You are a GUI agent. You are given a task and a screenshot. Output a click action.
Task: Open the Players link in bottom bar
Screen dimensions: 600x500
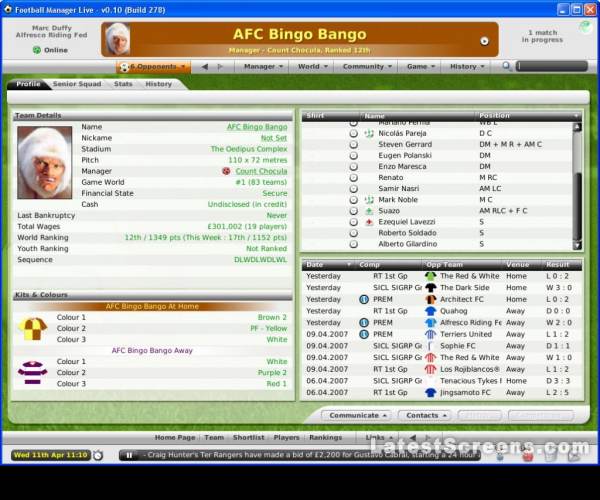click(286, 438)
